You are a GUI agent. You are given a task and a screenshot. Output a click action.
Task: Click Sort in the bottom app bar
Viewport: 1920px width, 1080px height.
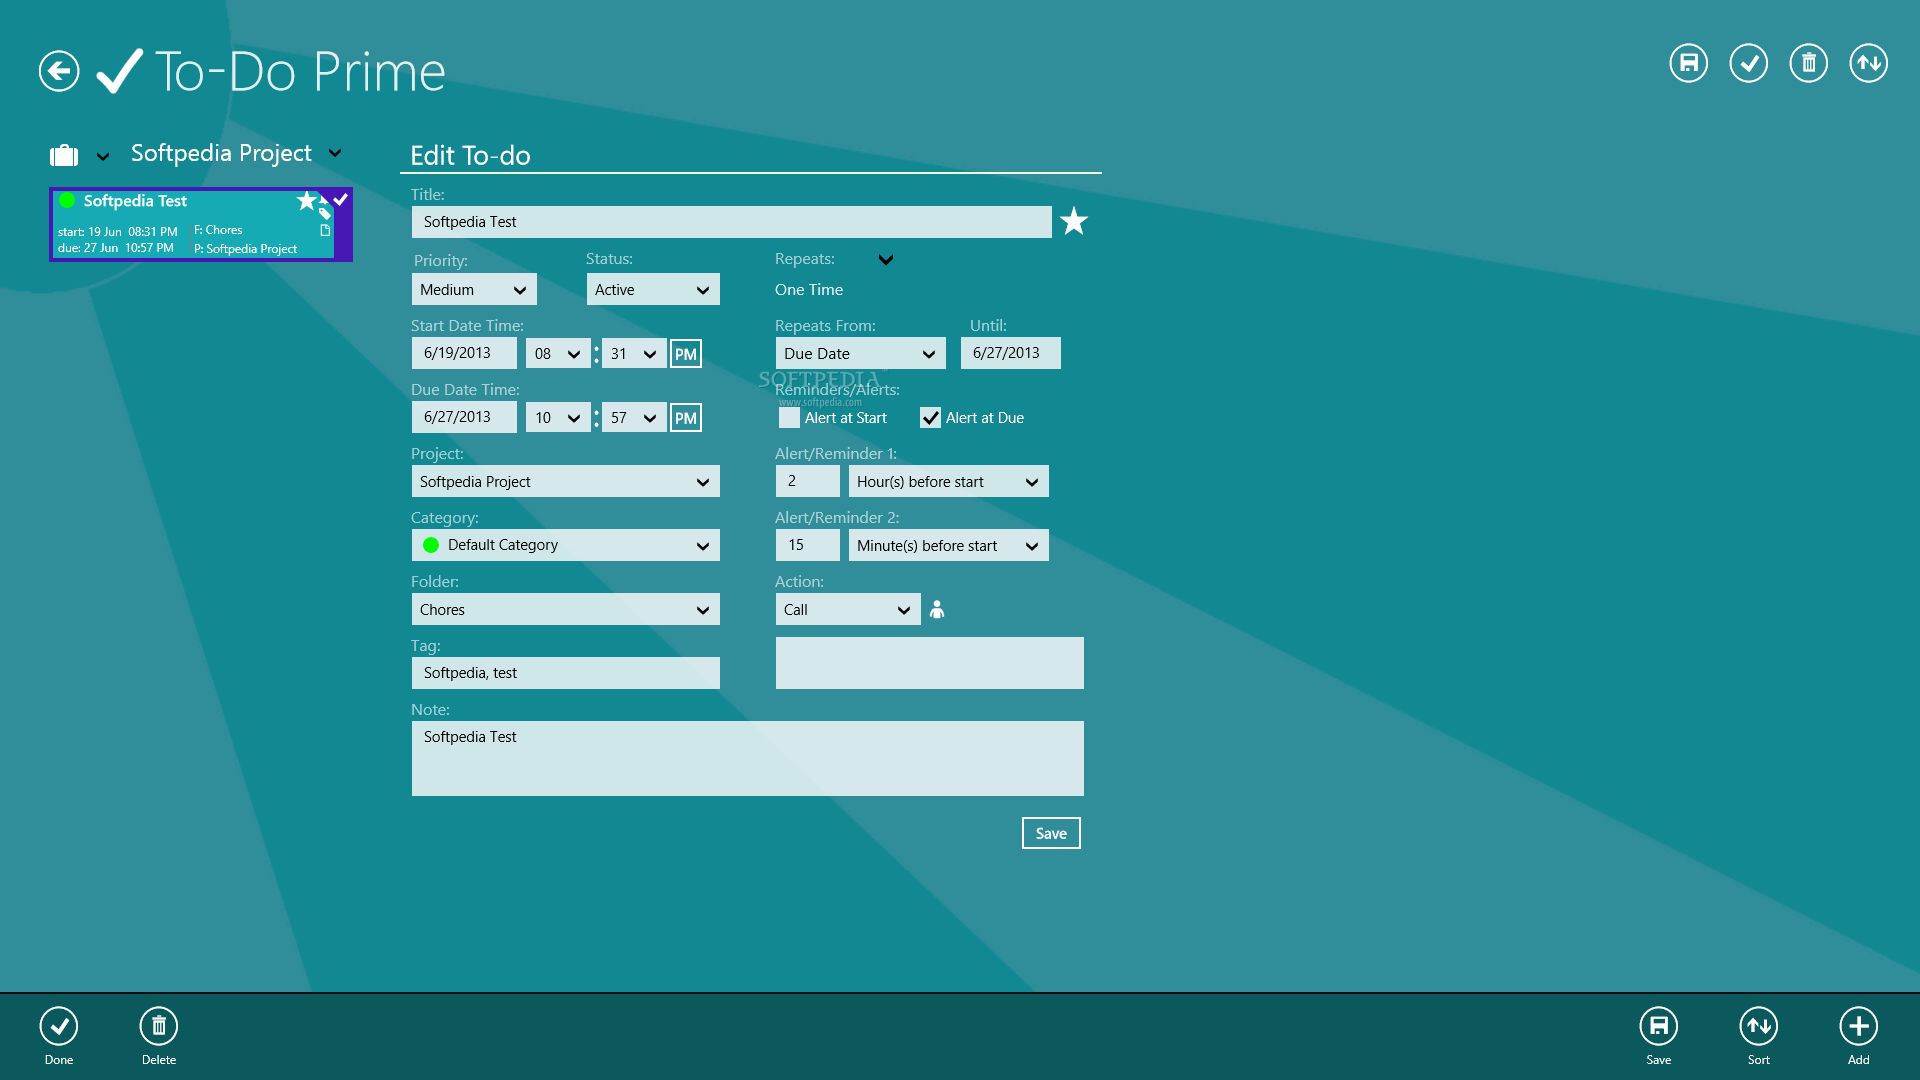[x=1758, y=1036]
